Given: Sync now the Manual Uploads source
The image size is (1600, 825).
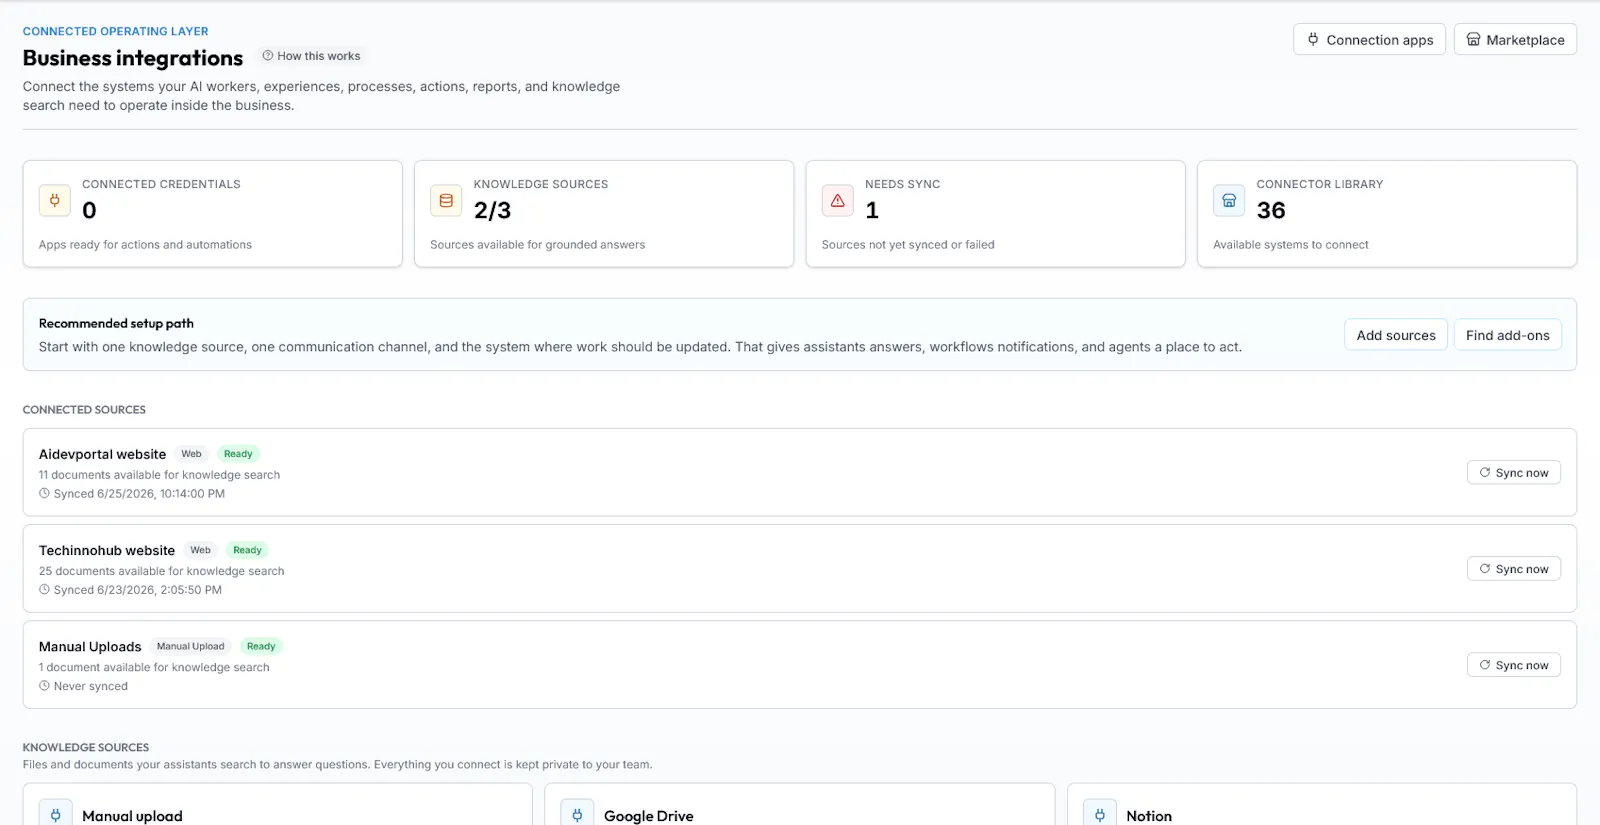Looking at the screenshot, I should [1513, 664].
